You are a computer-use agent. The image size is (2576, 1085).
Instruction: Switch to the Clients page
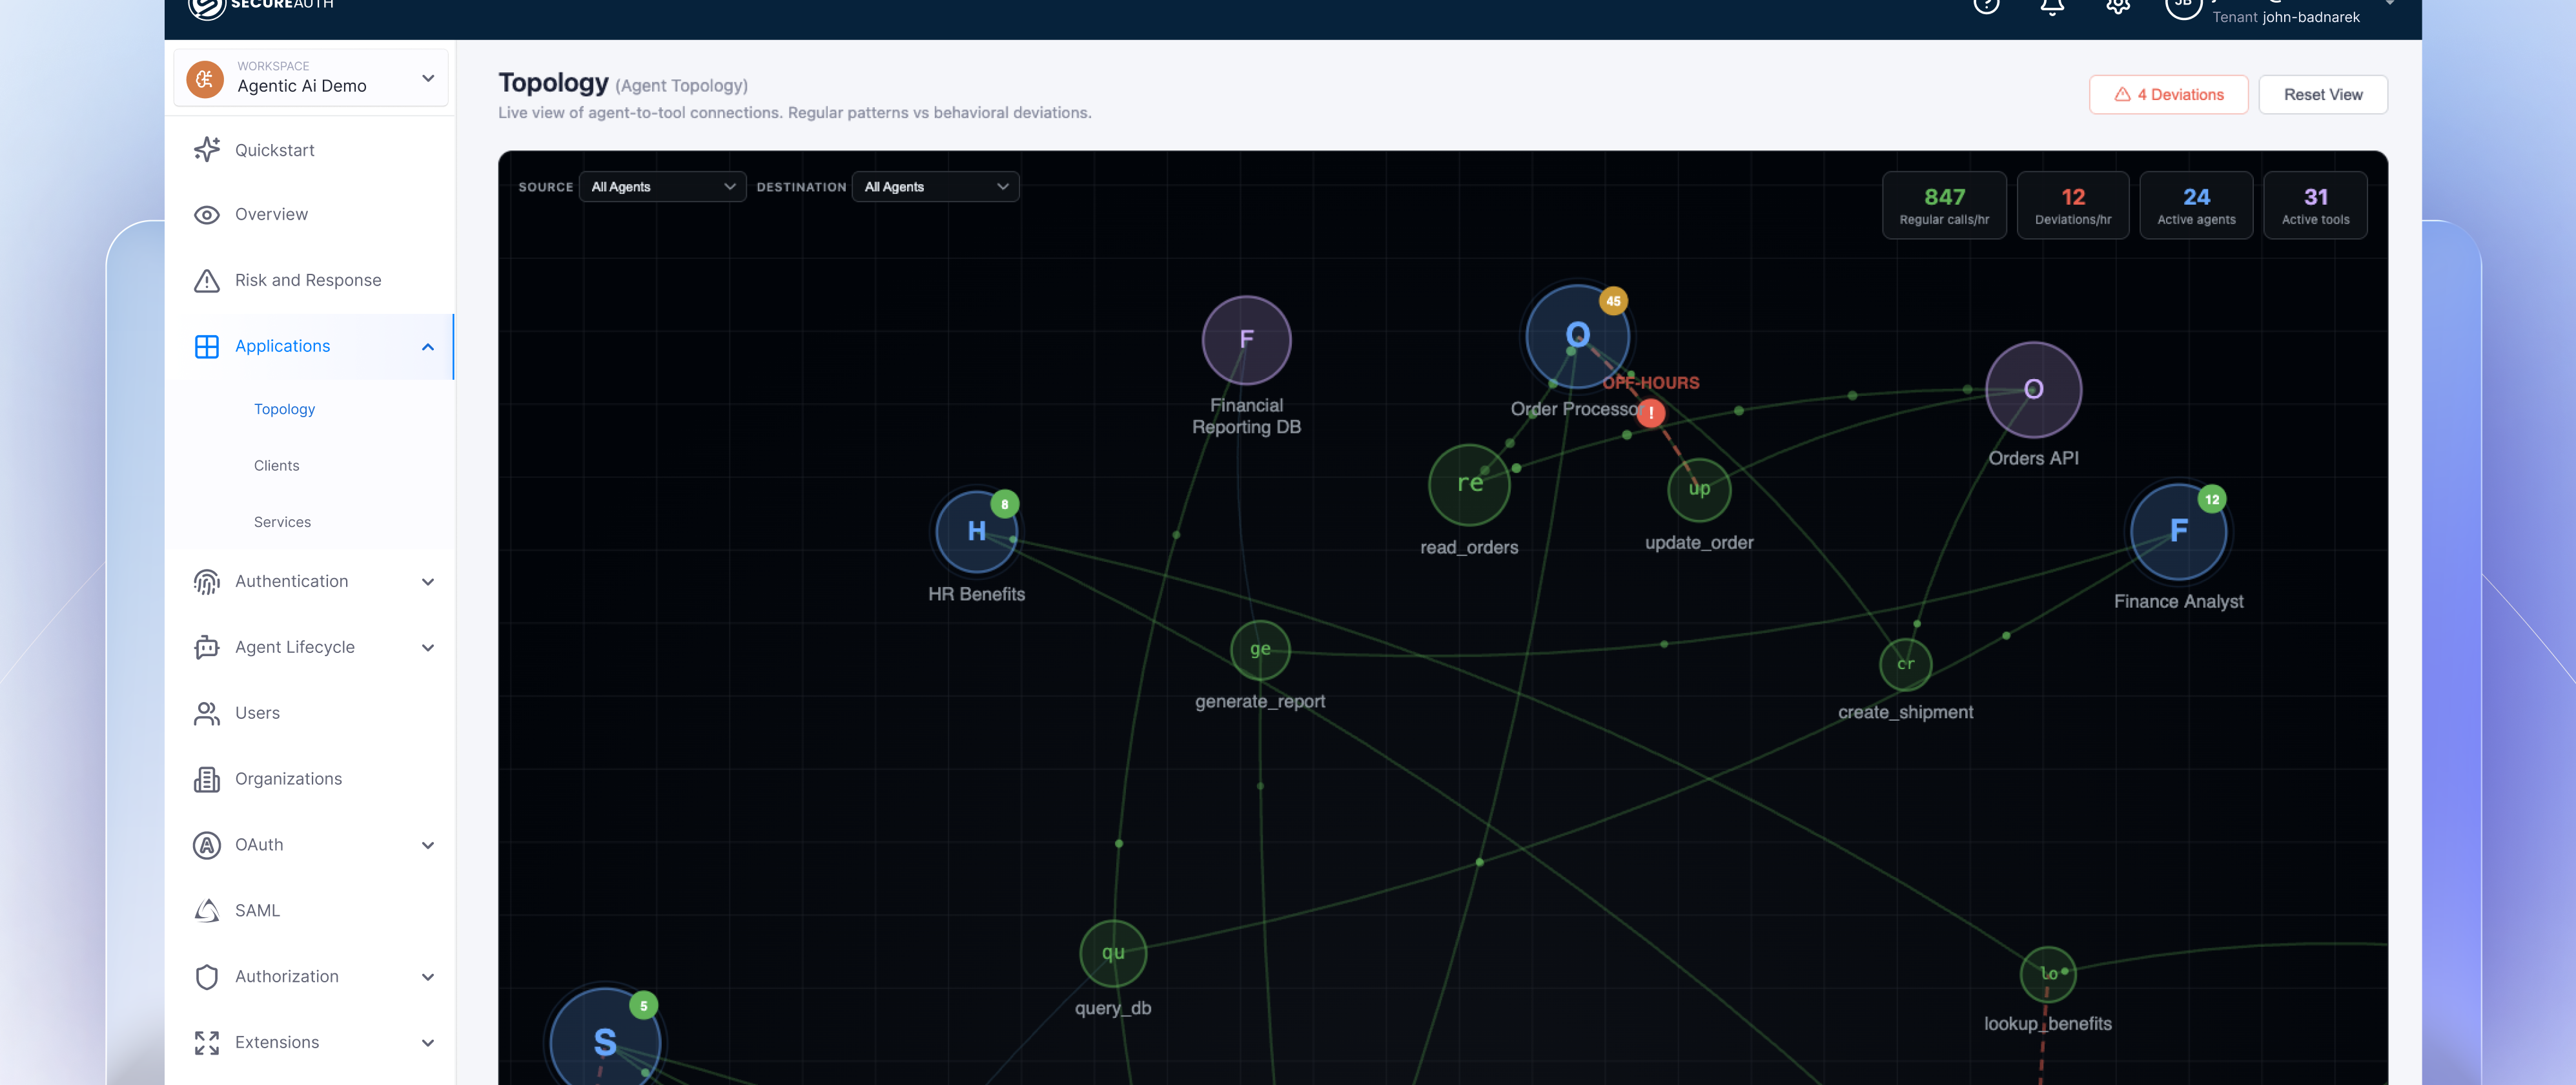(x=277, y=465)
